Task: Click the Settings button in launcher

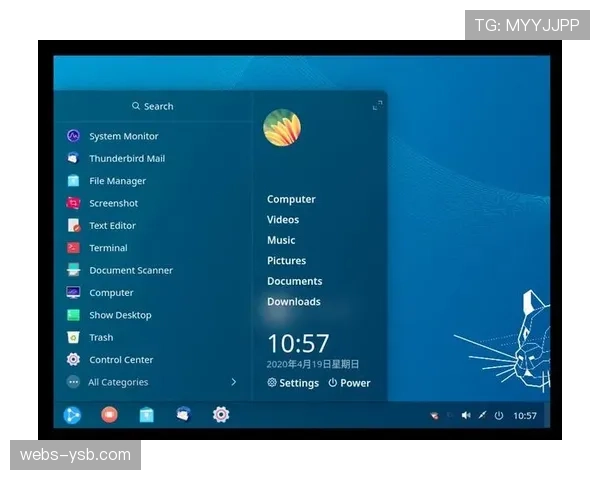Action: [293, 383]
